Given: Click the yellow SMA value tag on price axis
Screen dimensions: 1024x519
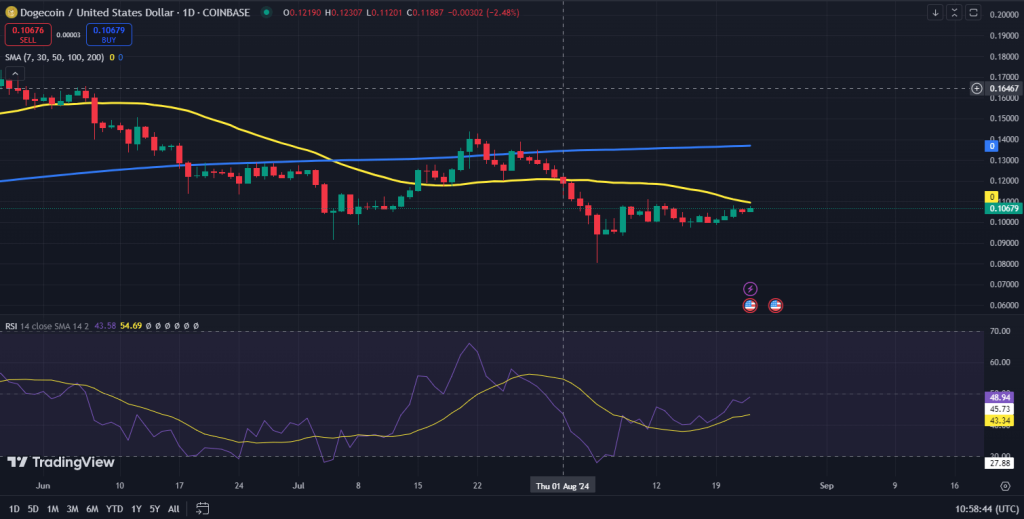Looking at the screenshot, I should pos(991,197).
